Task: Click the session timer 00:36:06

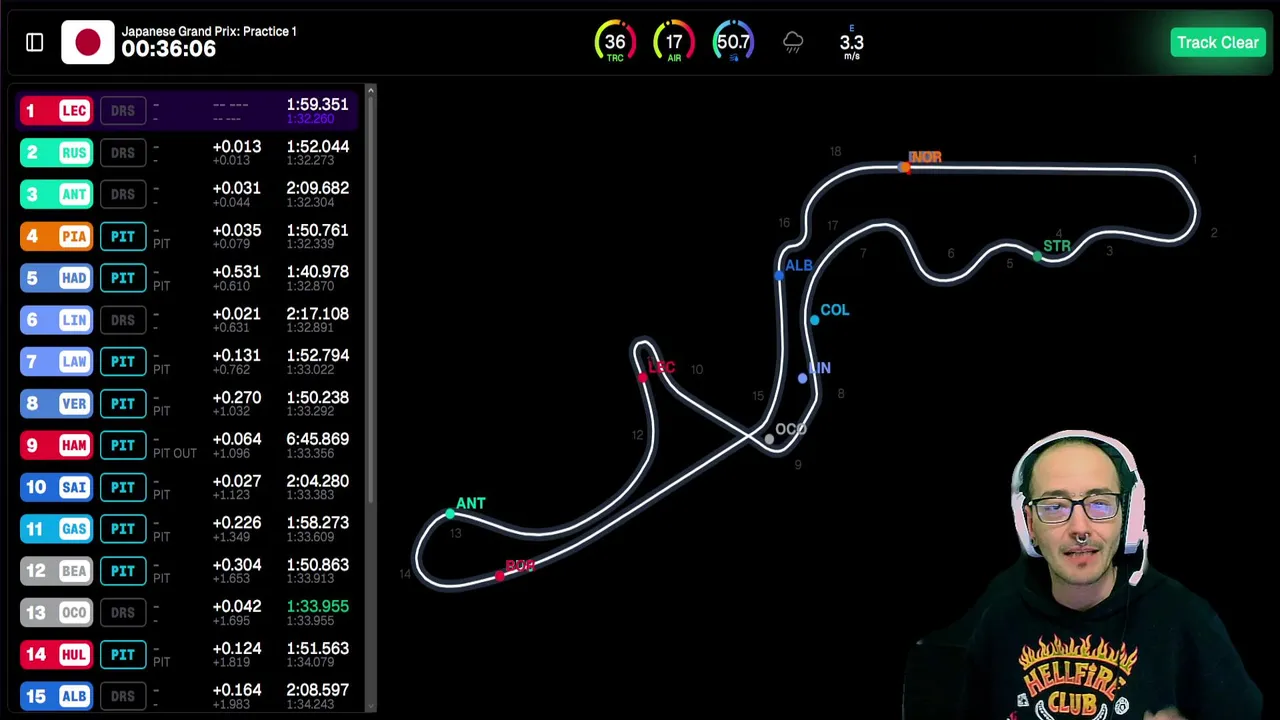Action: [x=168, y=49]
